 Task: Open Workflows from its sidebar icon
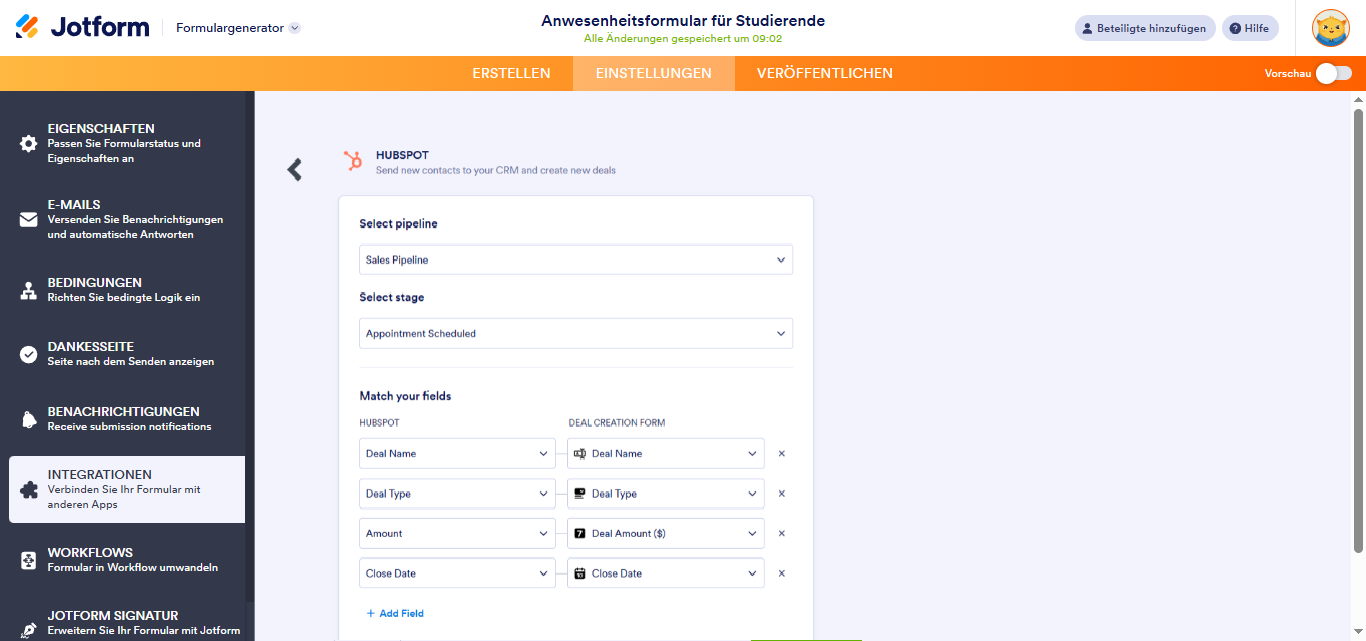28,558
